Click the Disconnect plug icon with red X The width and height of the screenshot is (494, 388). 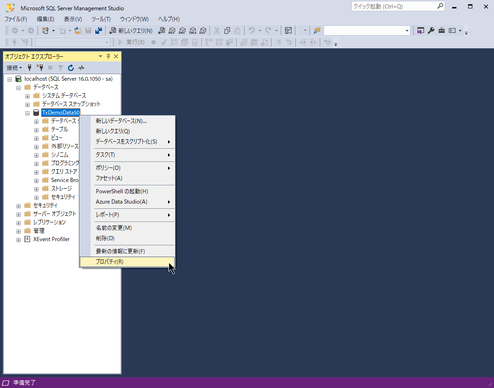(40, 68)
